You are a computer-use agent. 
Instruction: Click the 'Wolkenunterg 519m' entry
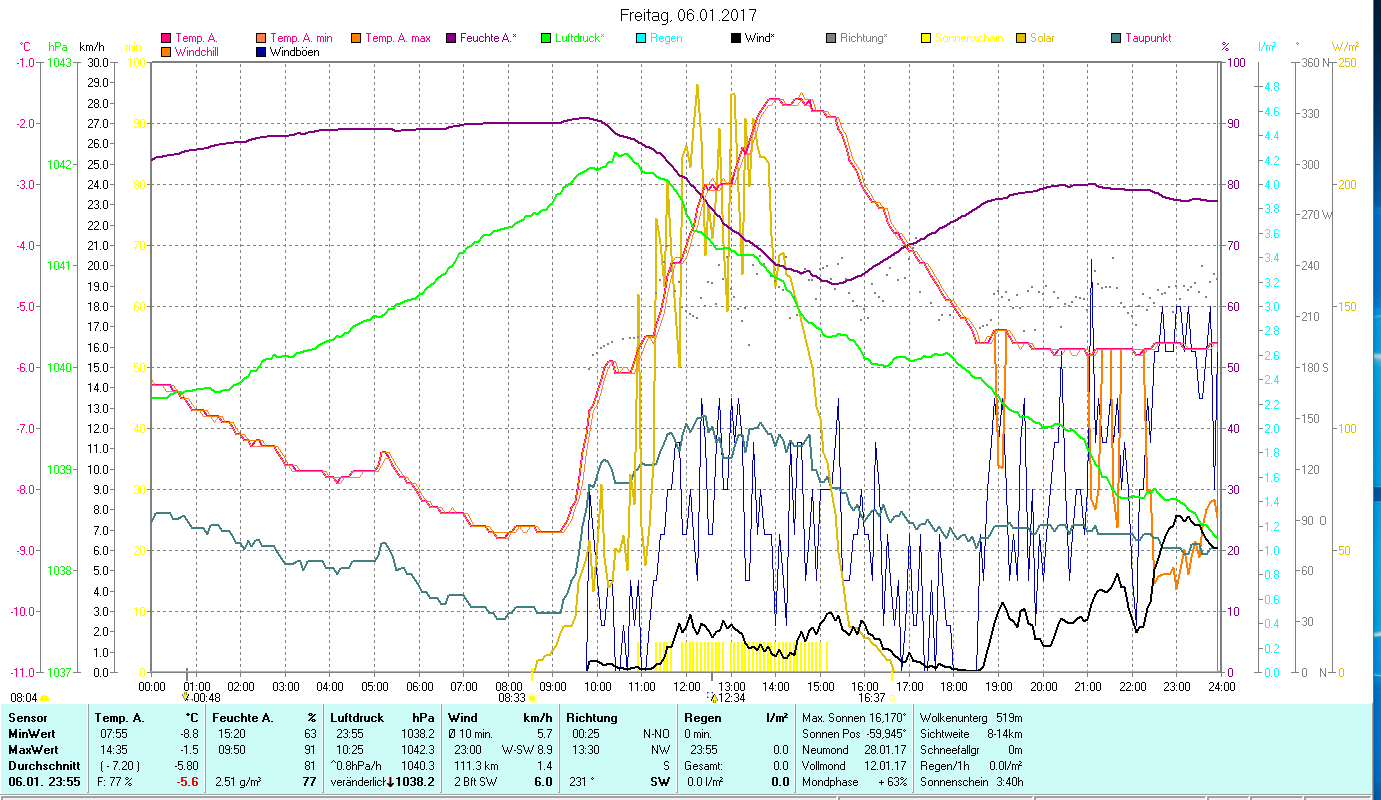[970, 718]
